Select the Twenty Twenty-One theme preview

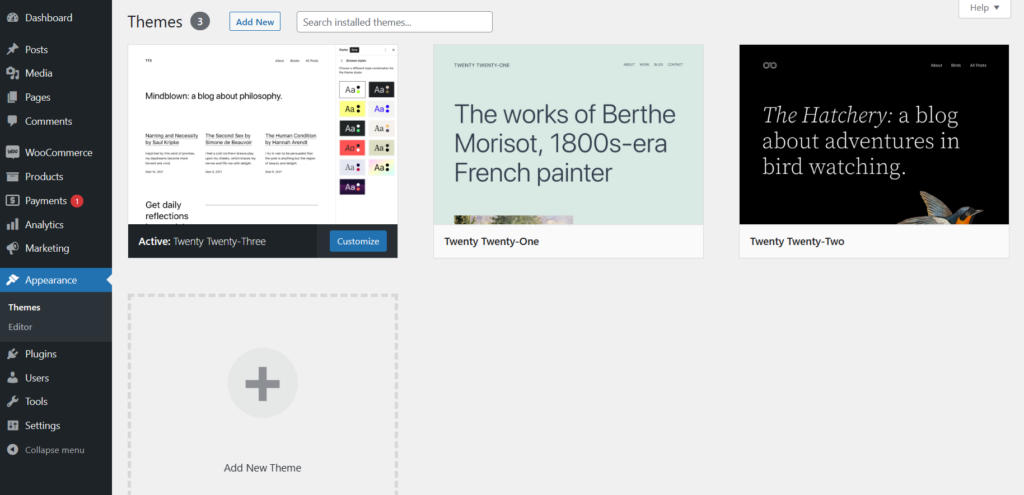pyautogui.click(x=568, y=135)
